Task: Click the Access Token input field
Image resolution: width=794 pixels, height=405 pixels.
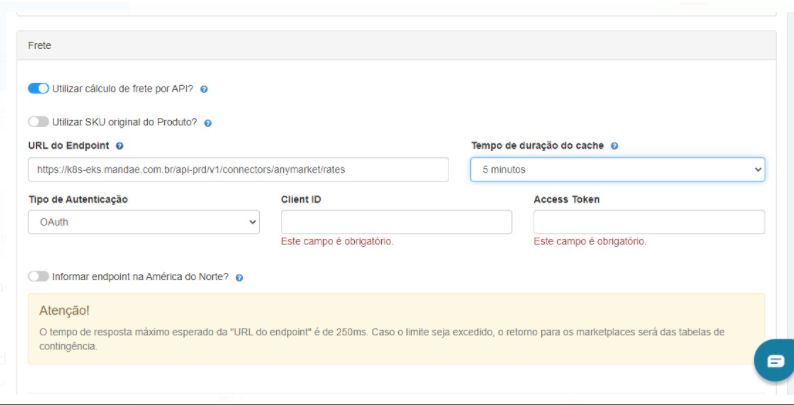Action: point(649,222)
